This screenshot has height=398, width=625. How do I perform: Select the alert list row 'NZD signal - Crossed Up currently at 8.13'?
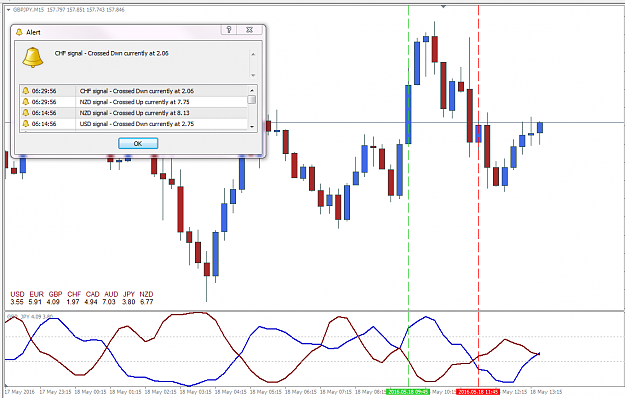(x=134, y=113)
